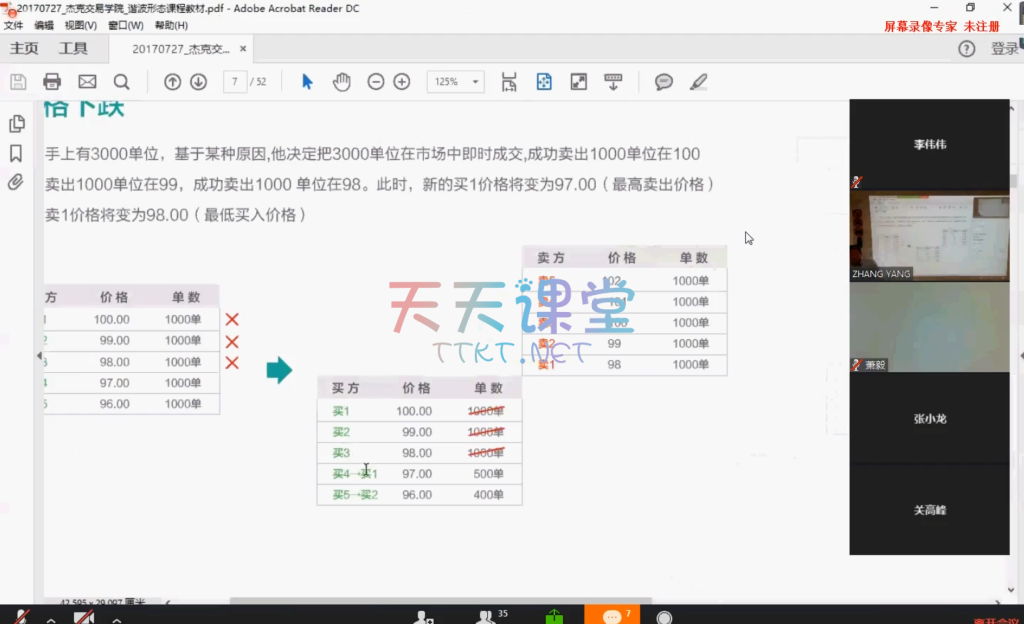1024x624 pixels.
Task: Click the email envelope icon
Action: click(87, 82)
